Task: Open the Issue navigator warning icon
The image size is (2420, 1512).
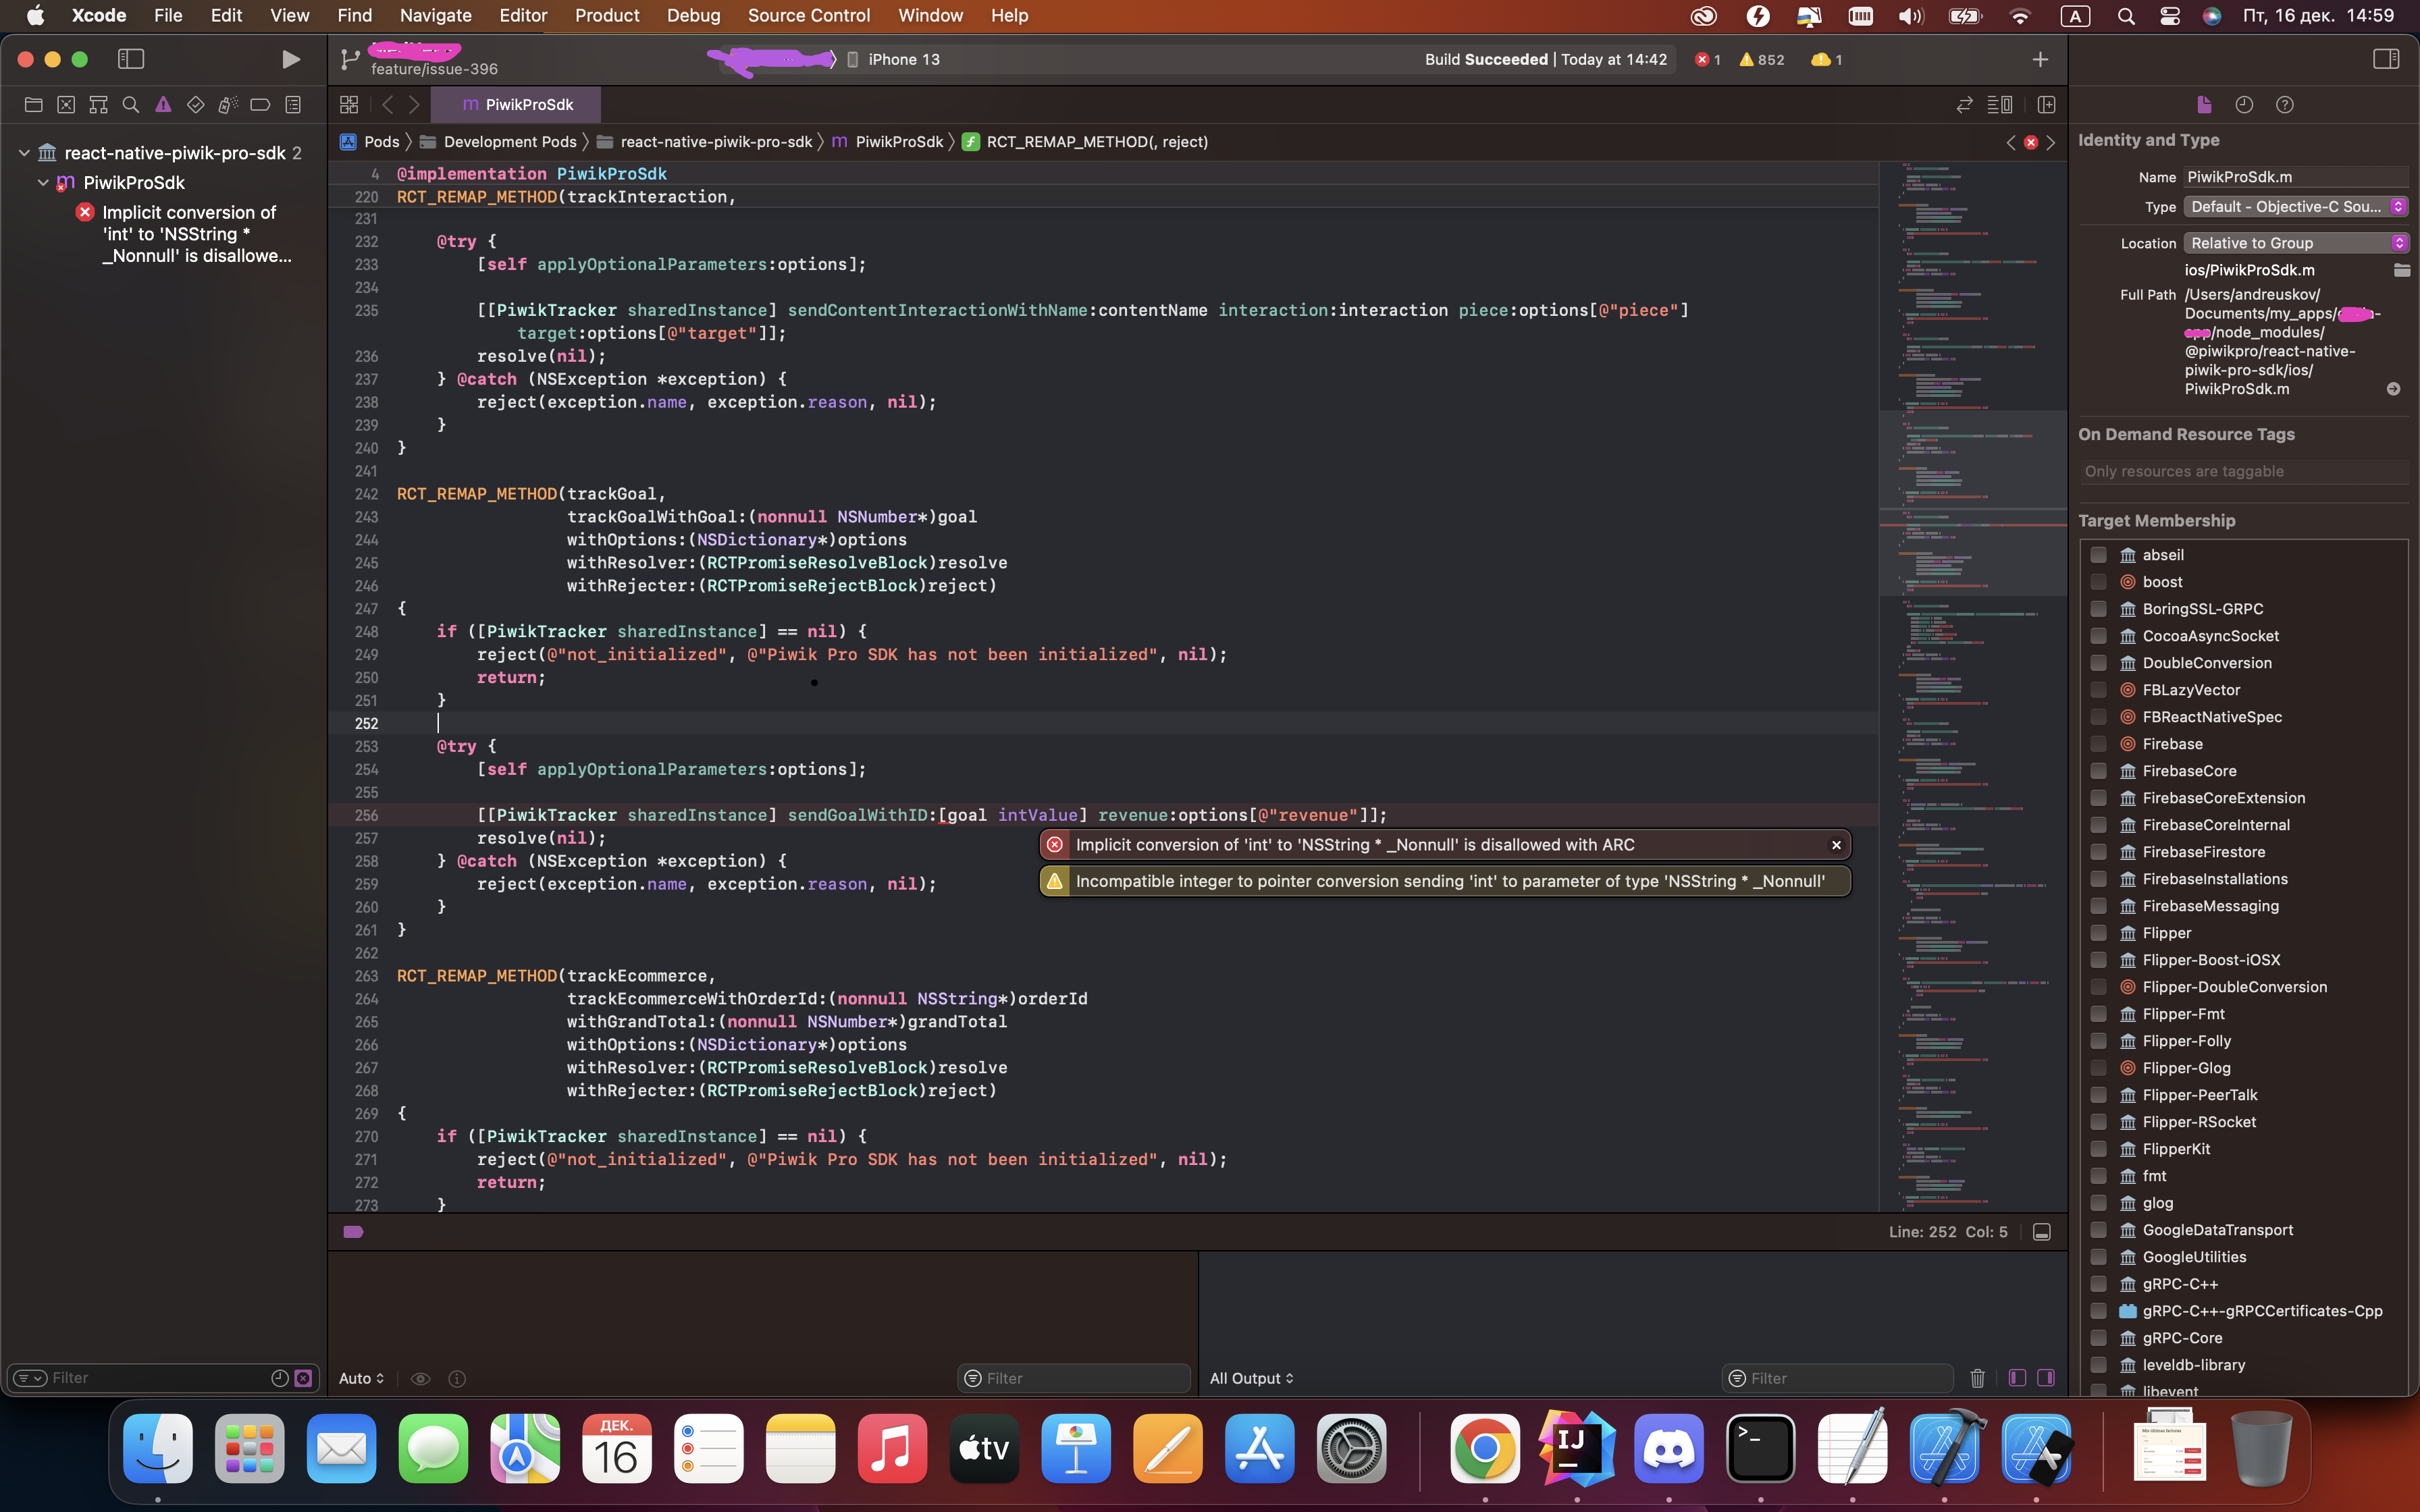Action: click(163, 105)
